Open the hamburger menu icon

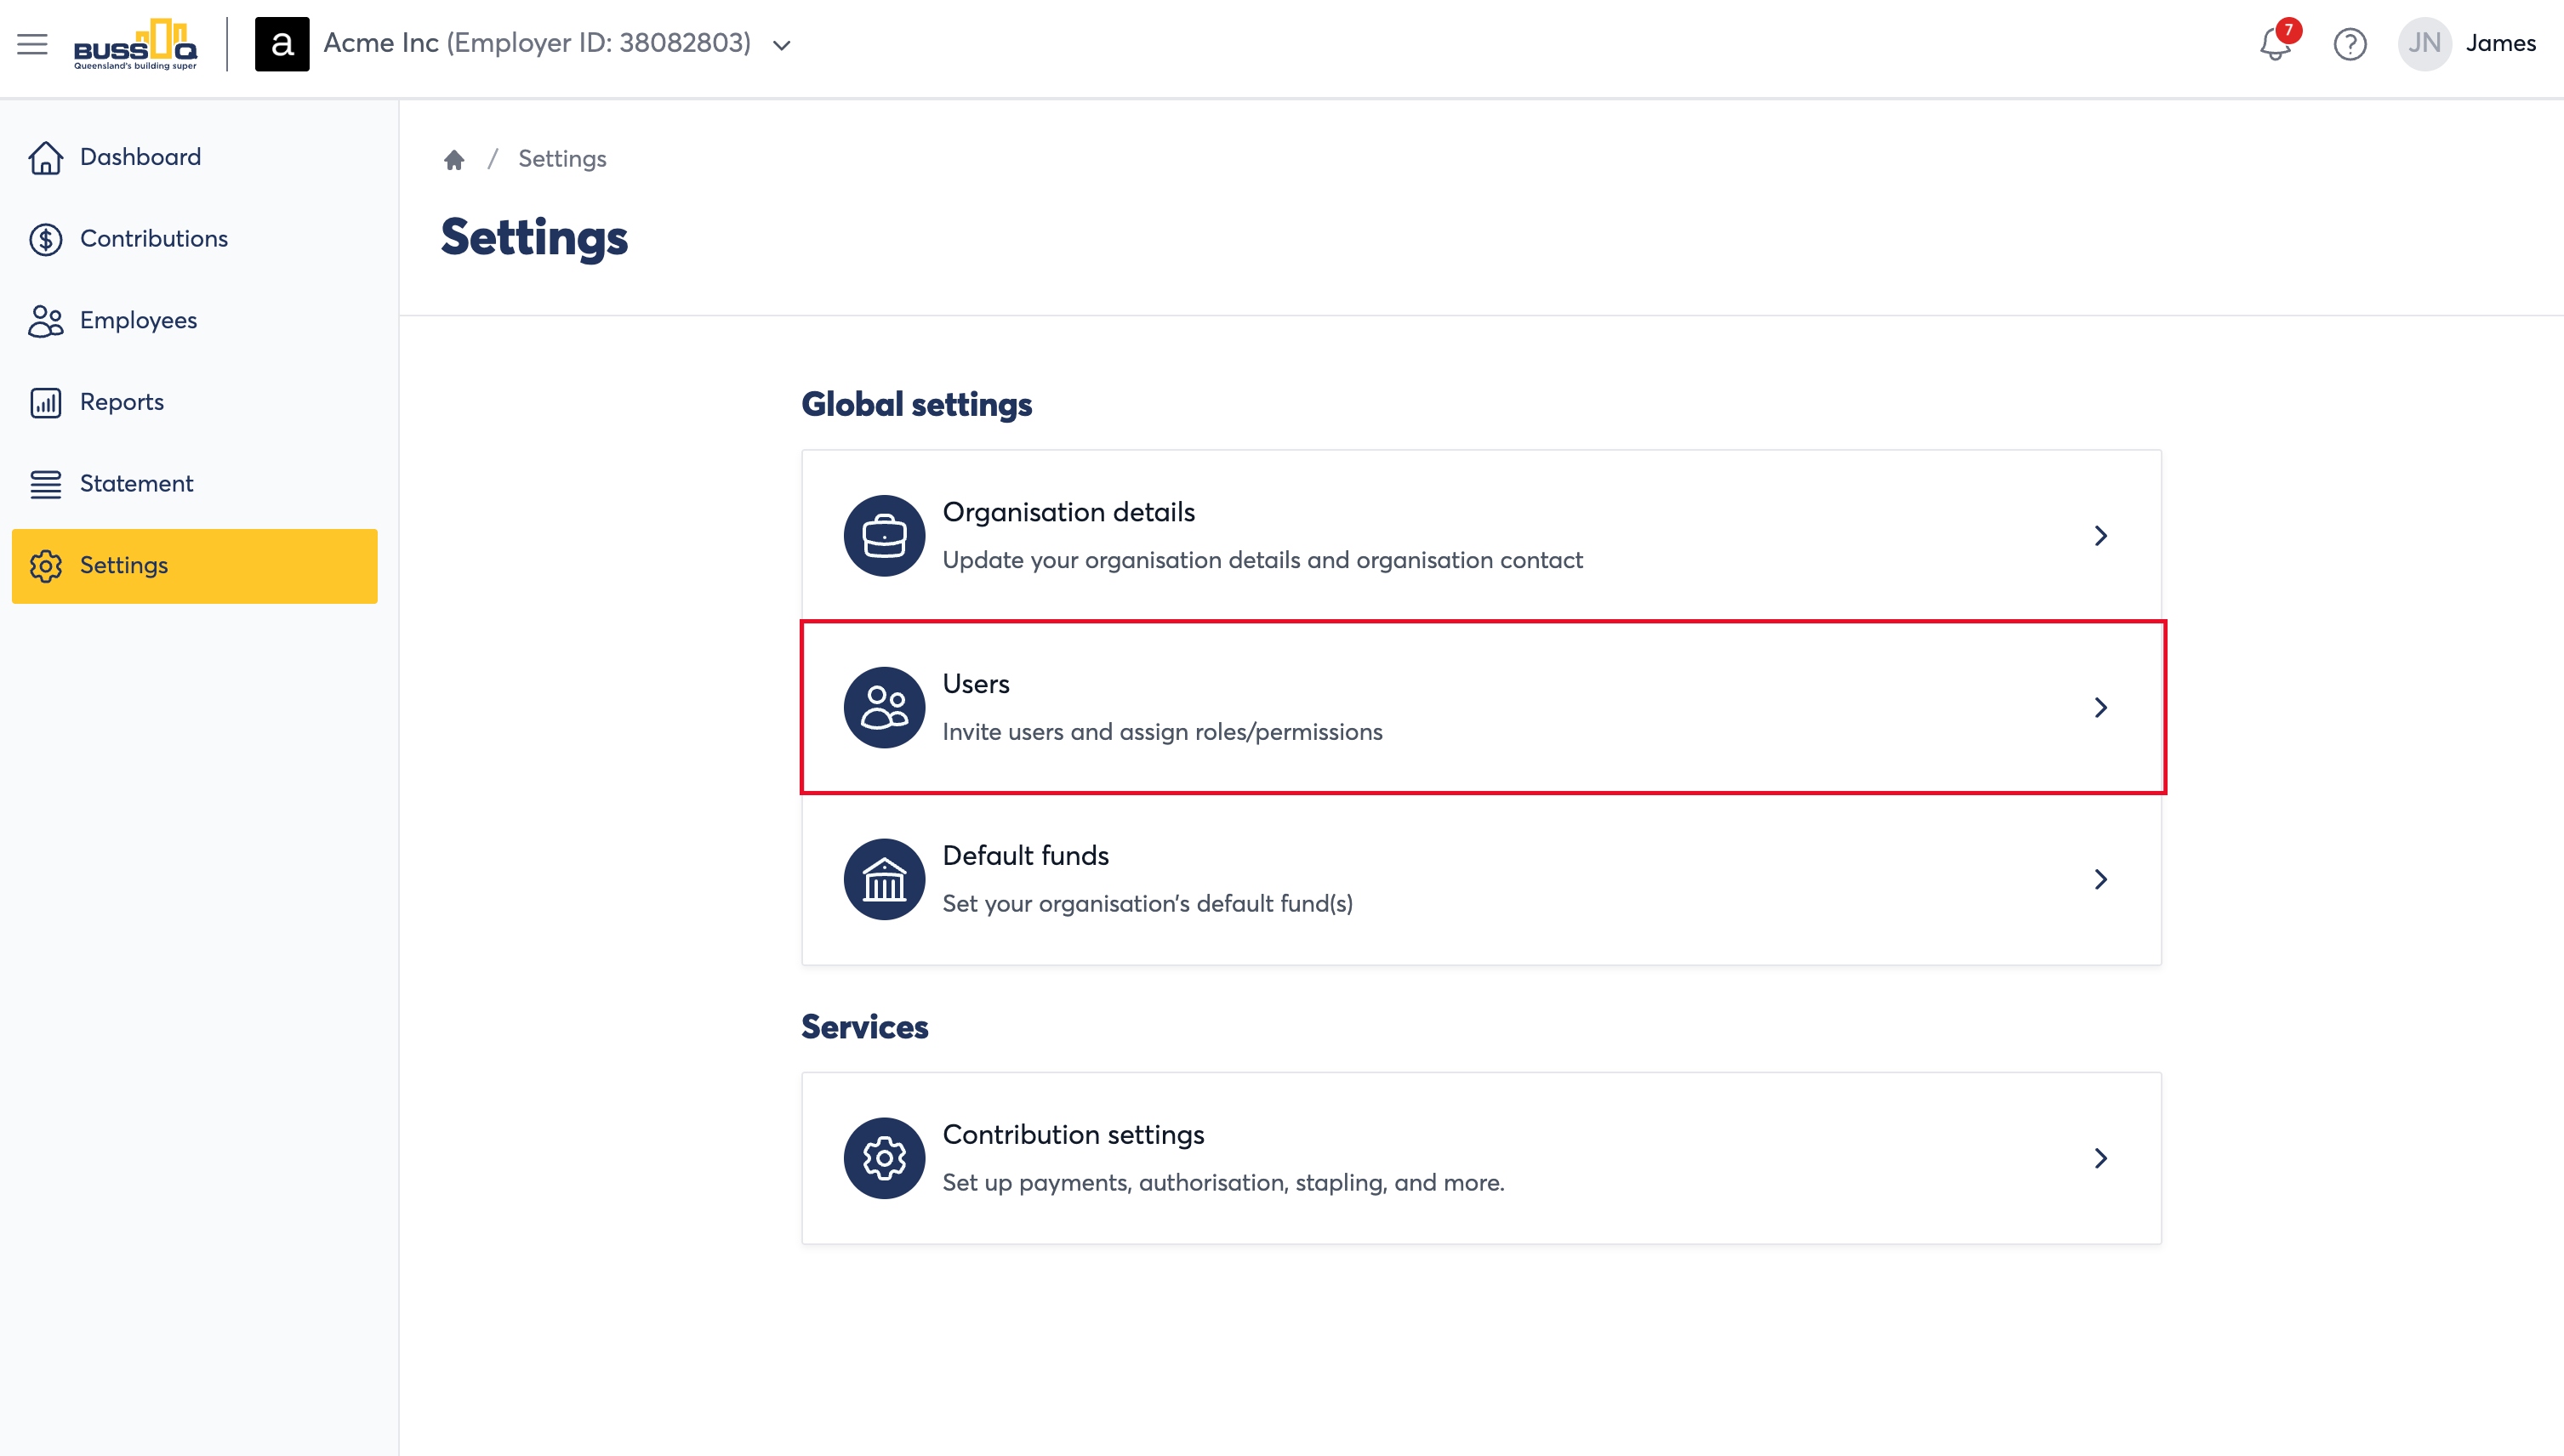coord(32,44)
